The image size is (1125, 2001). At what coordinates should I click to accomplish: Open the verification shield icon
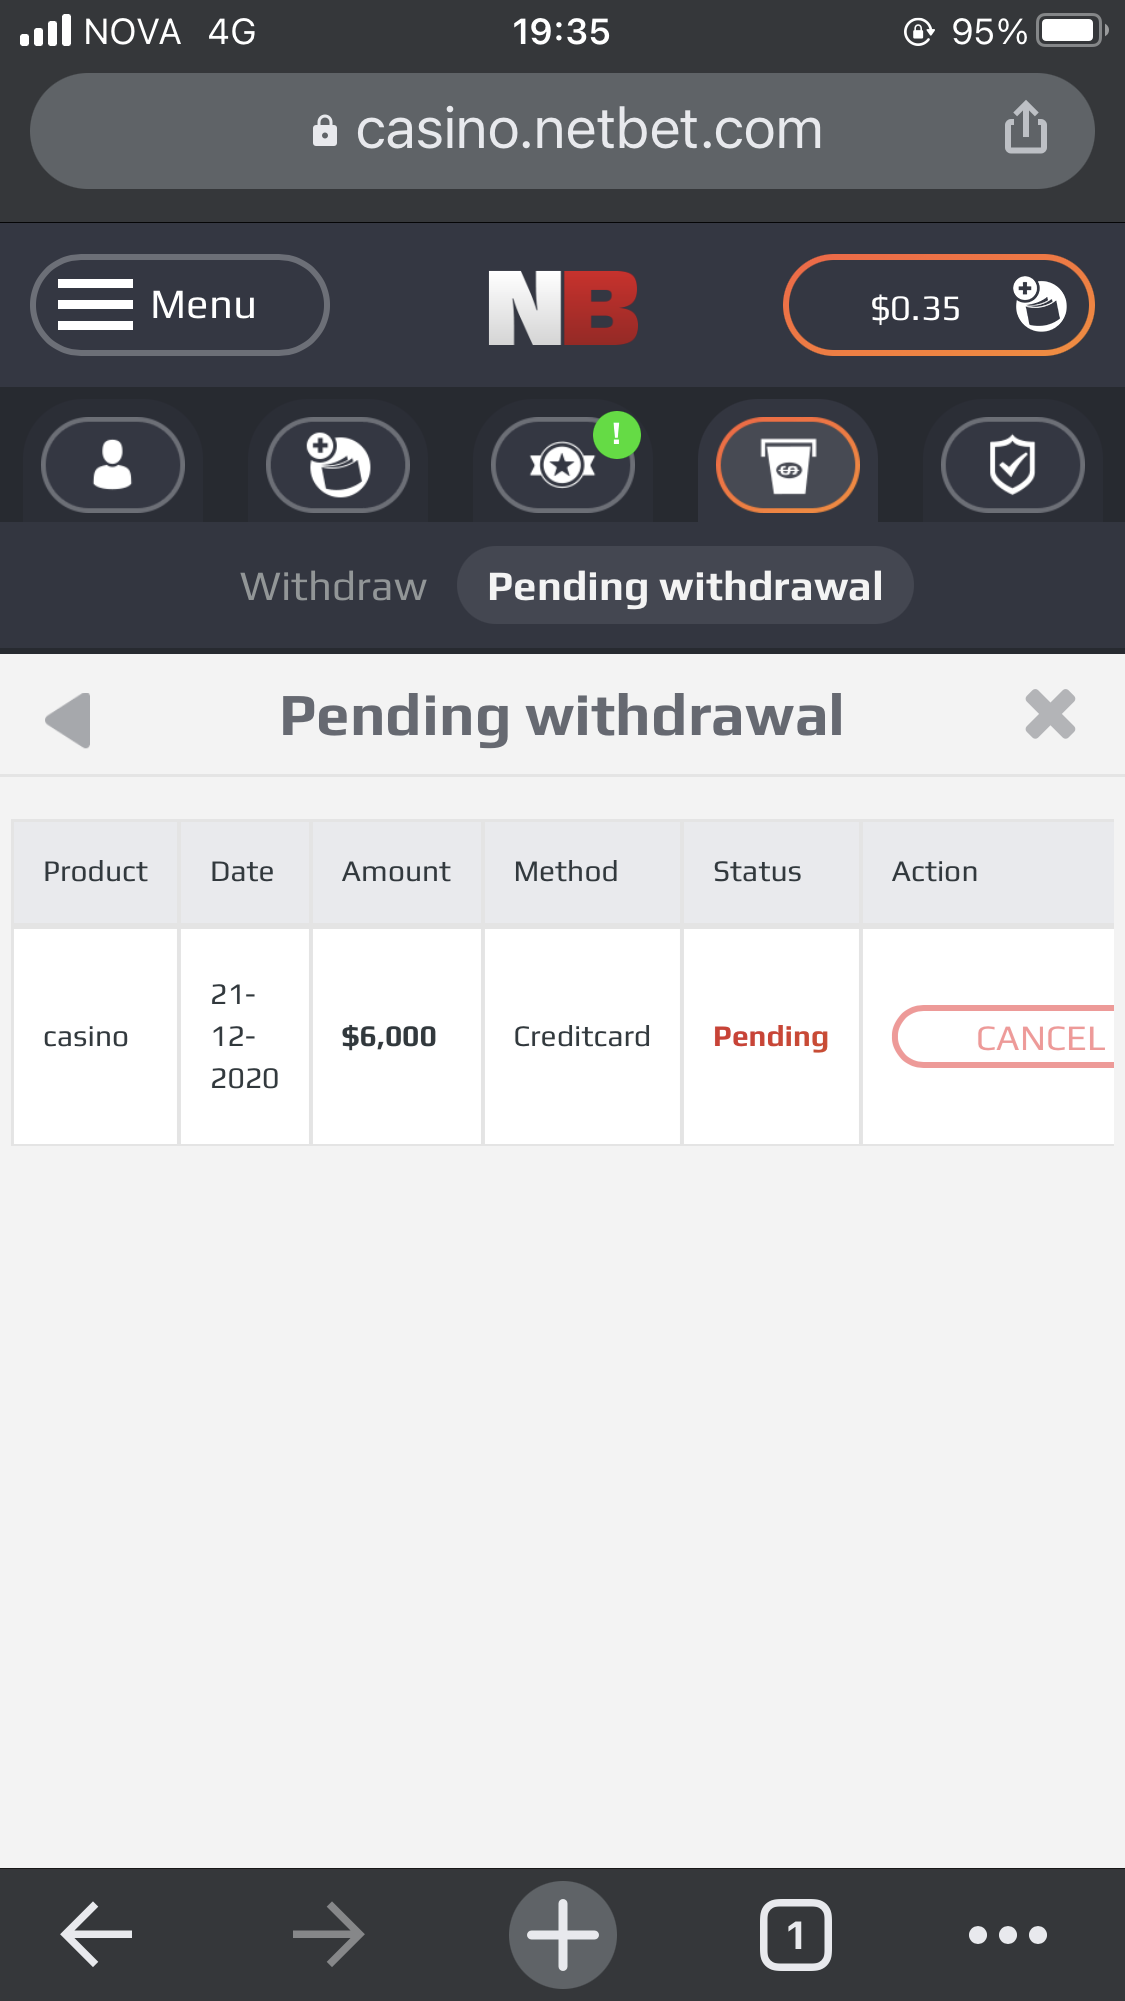[1012, 465]
